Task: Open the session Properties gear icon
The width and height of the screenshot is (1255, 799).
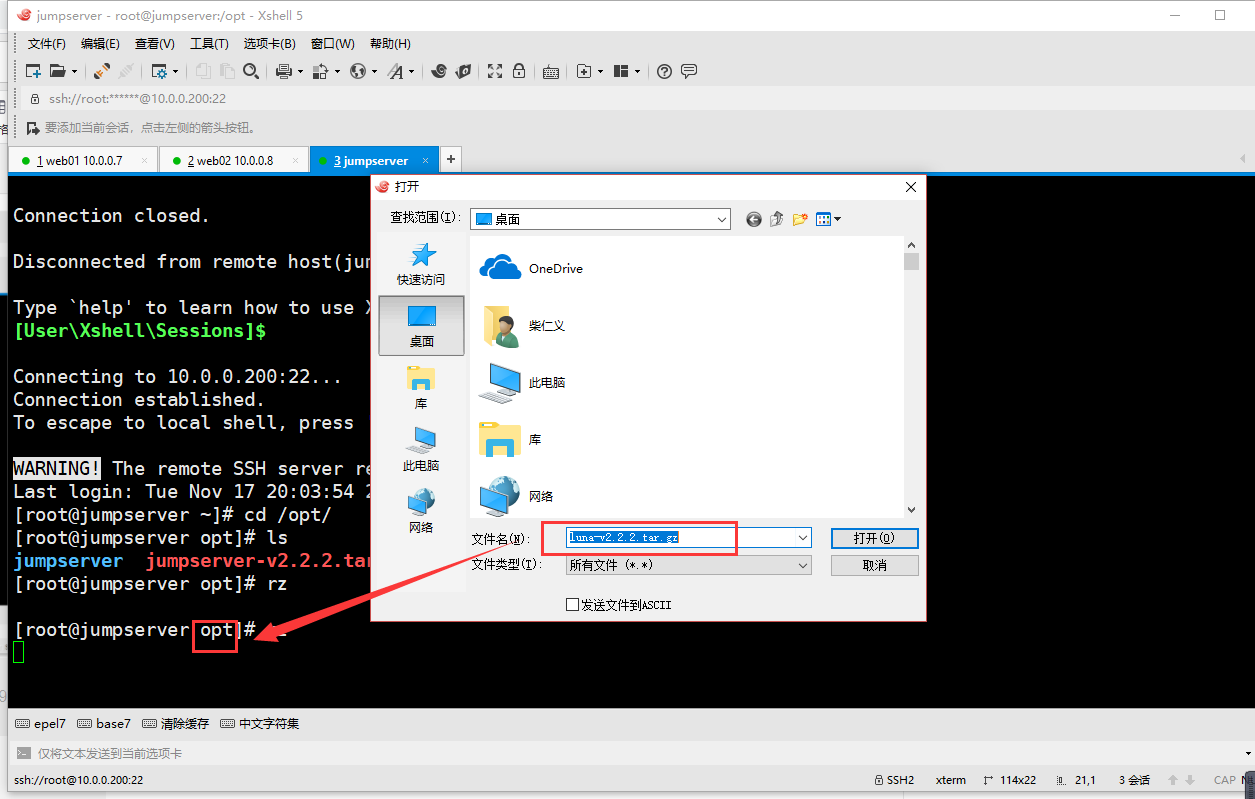Action: pos(158,71)
